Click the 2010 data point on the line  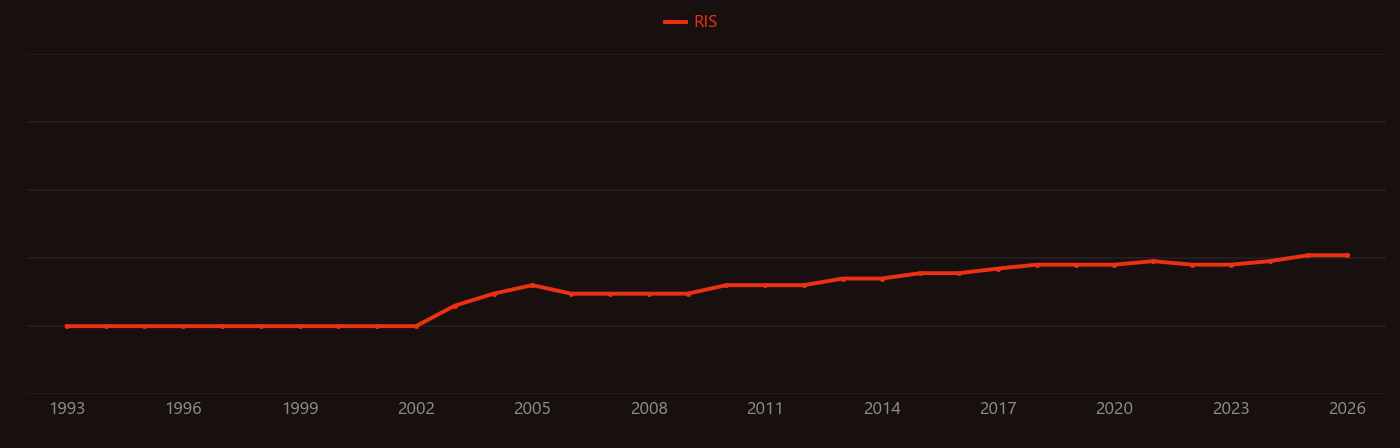pos(726,285)
